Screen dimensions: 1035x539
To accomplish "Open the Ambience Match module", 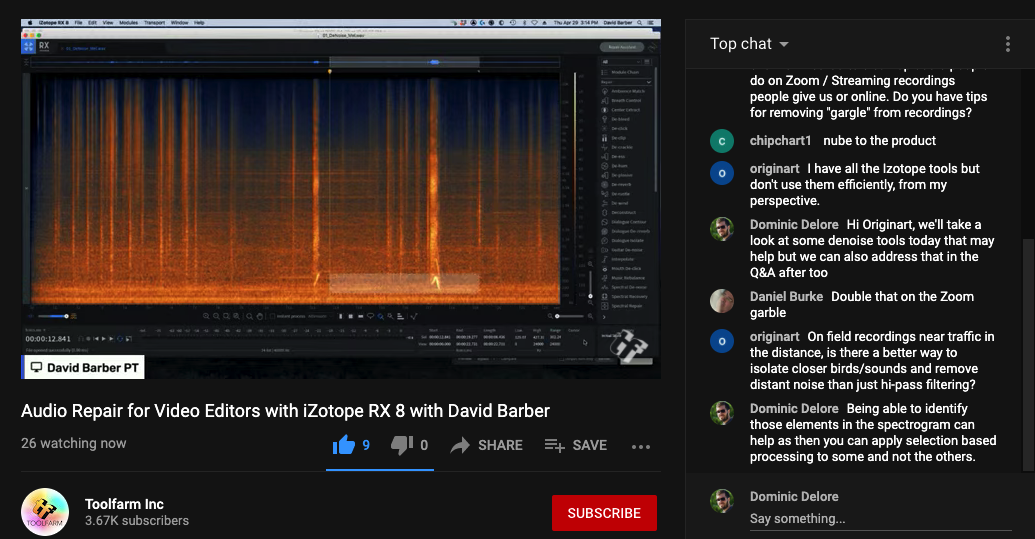I will point(622,91).
